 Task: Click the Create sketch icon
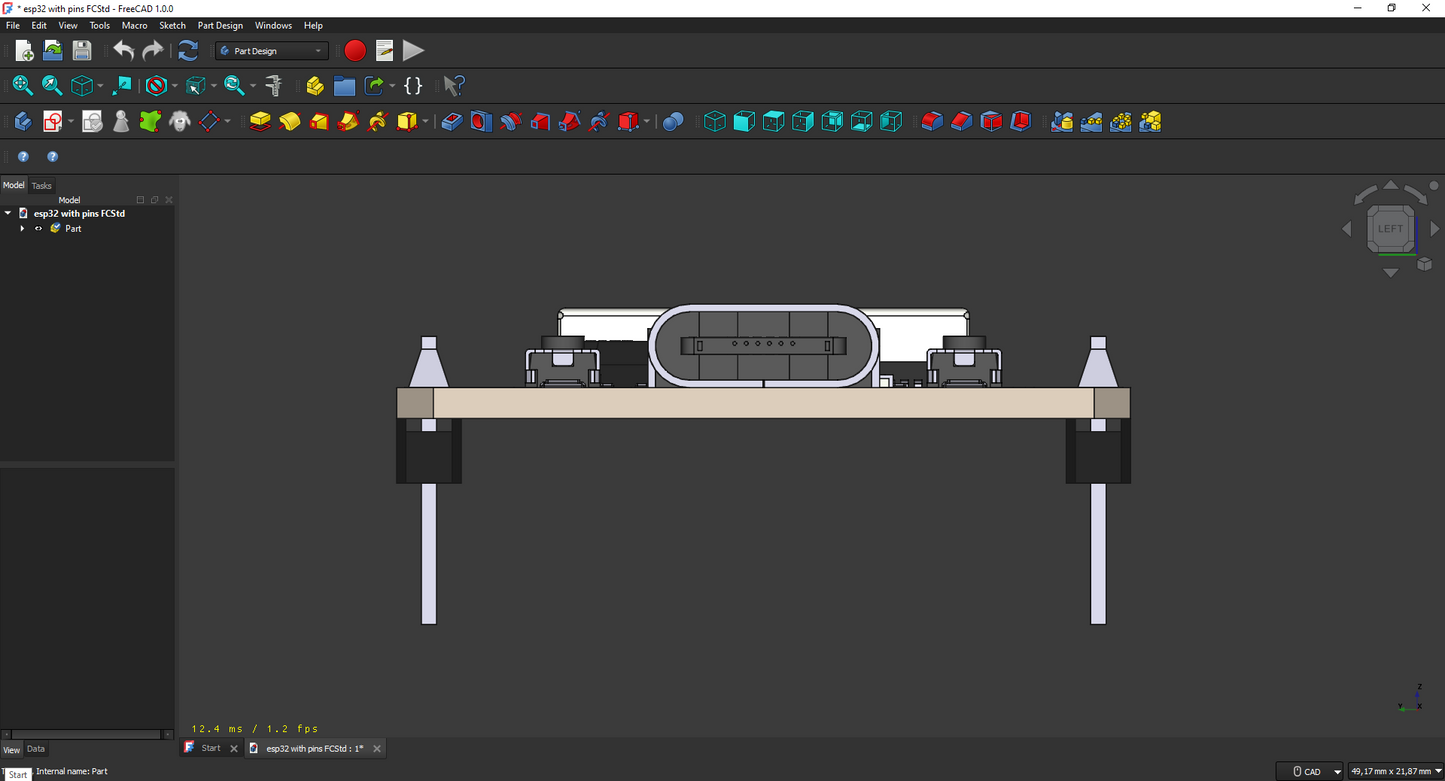[x=53, y=122]
